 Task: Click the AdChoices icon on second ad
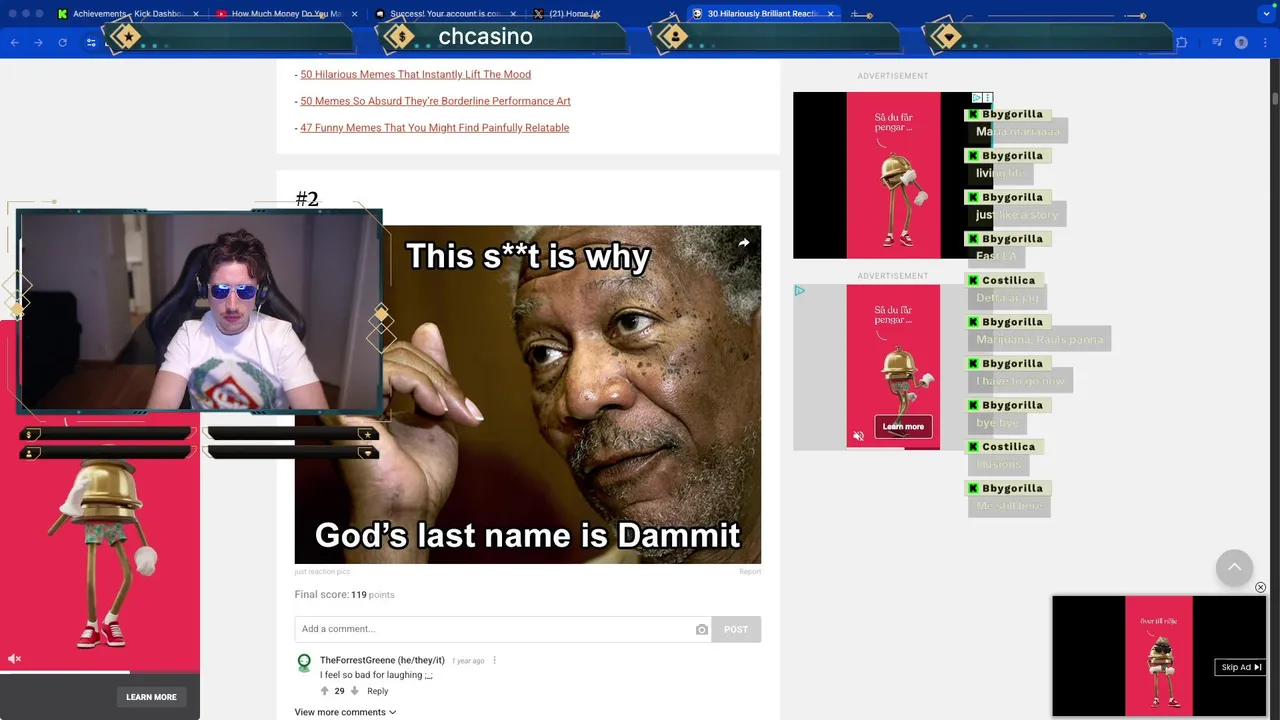pyautogui.click(x=799, y=291)
